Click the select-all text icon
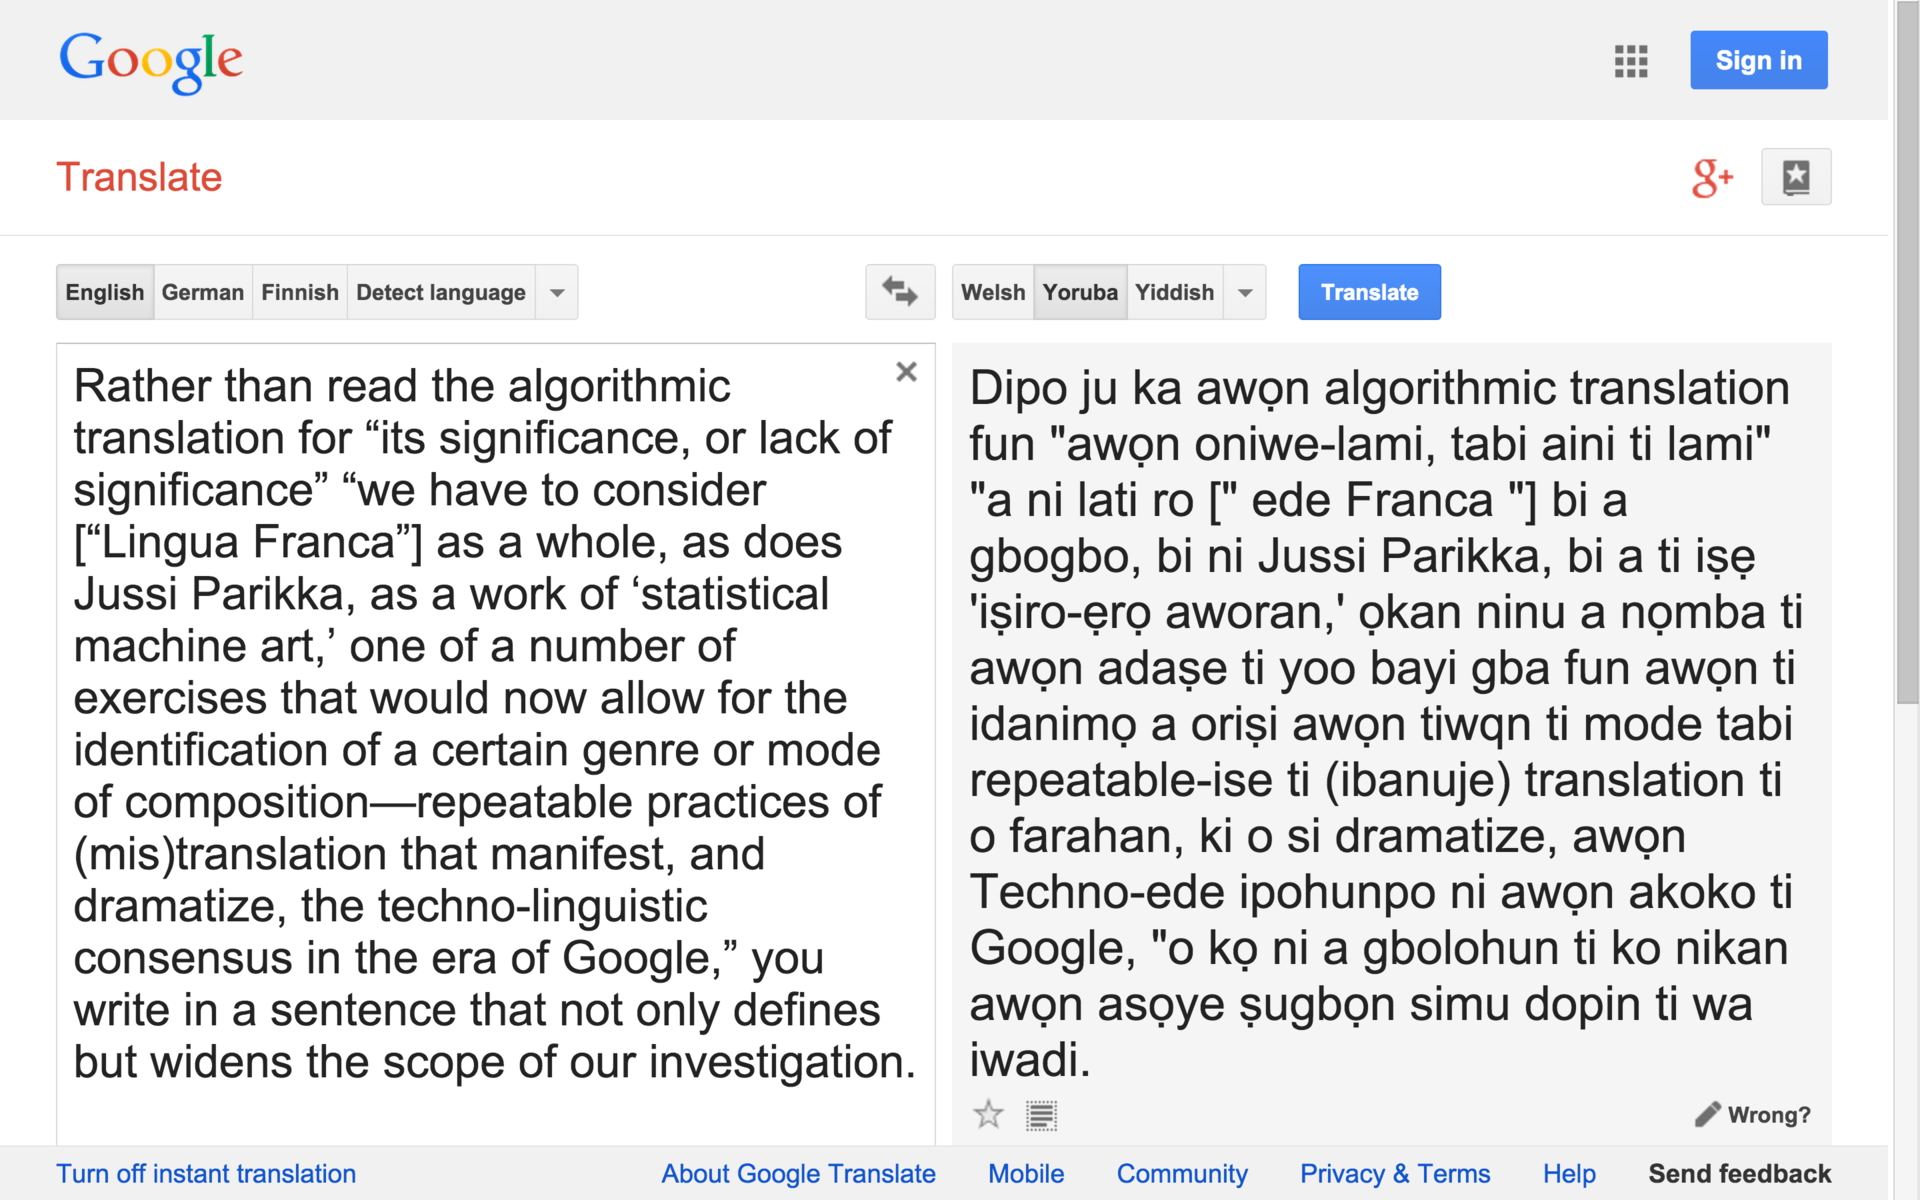 pyautogui.click(x=1041, y=1114)
